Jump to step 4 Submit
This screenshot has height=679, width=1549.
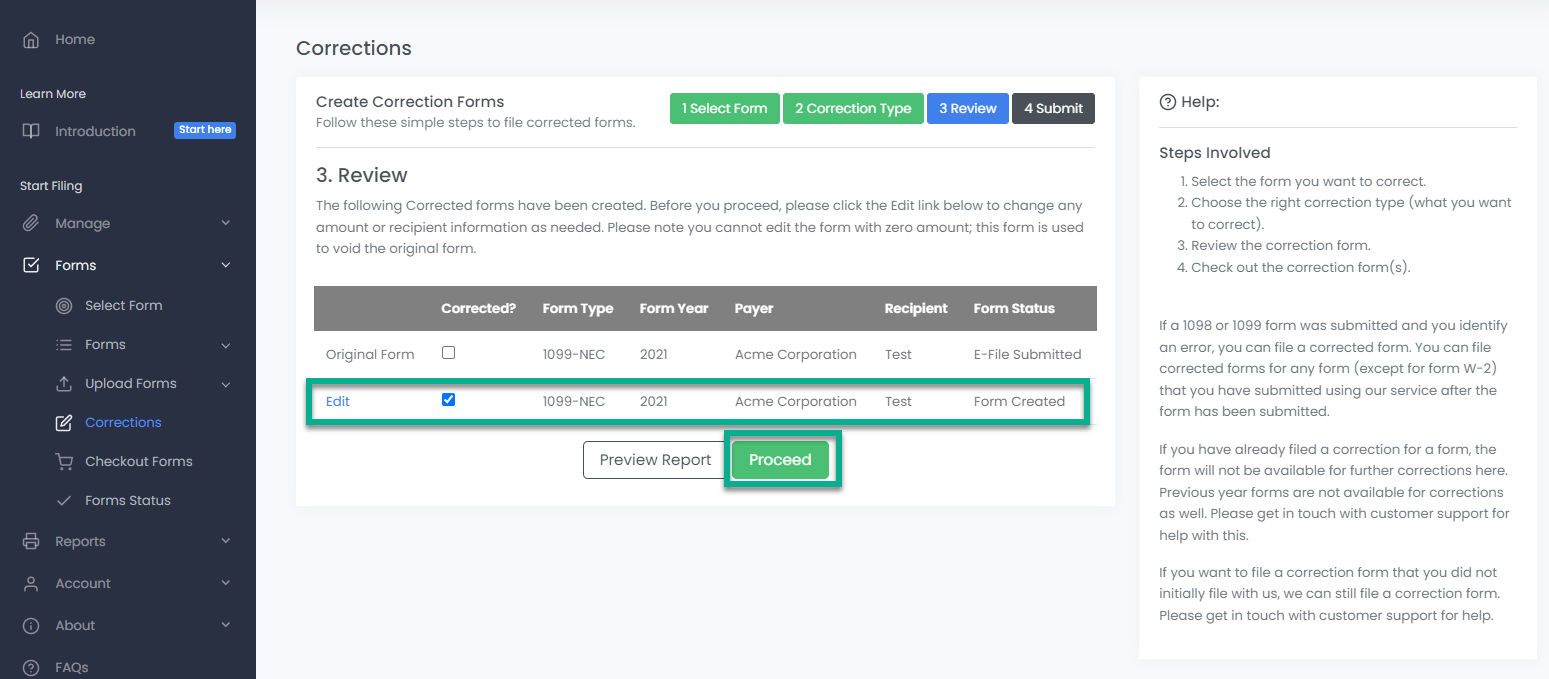1052,108
